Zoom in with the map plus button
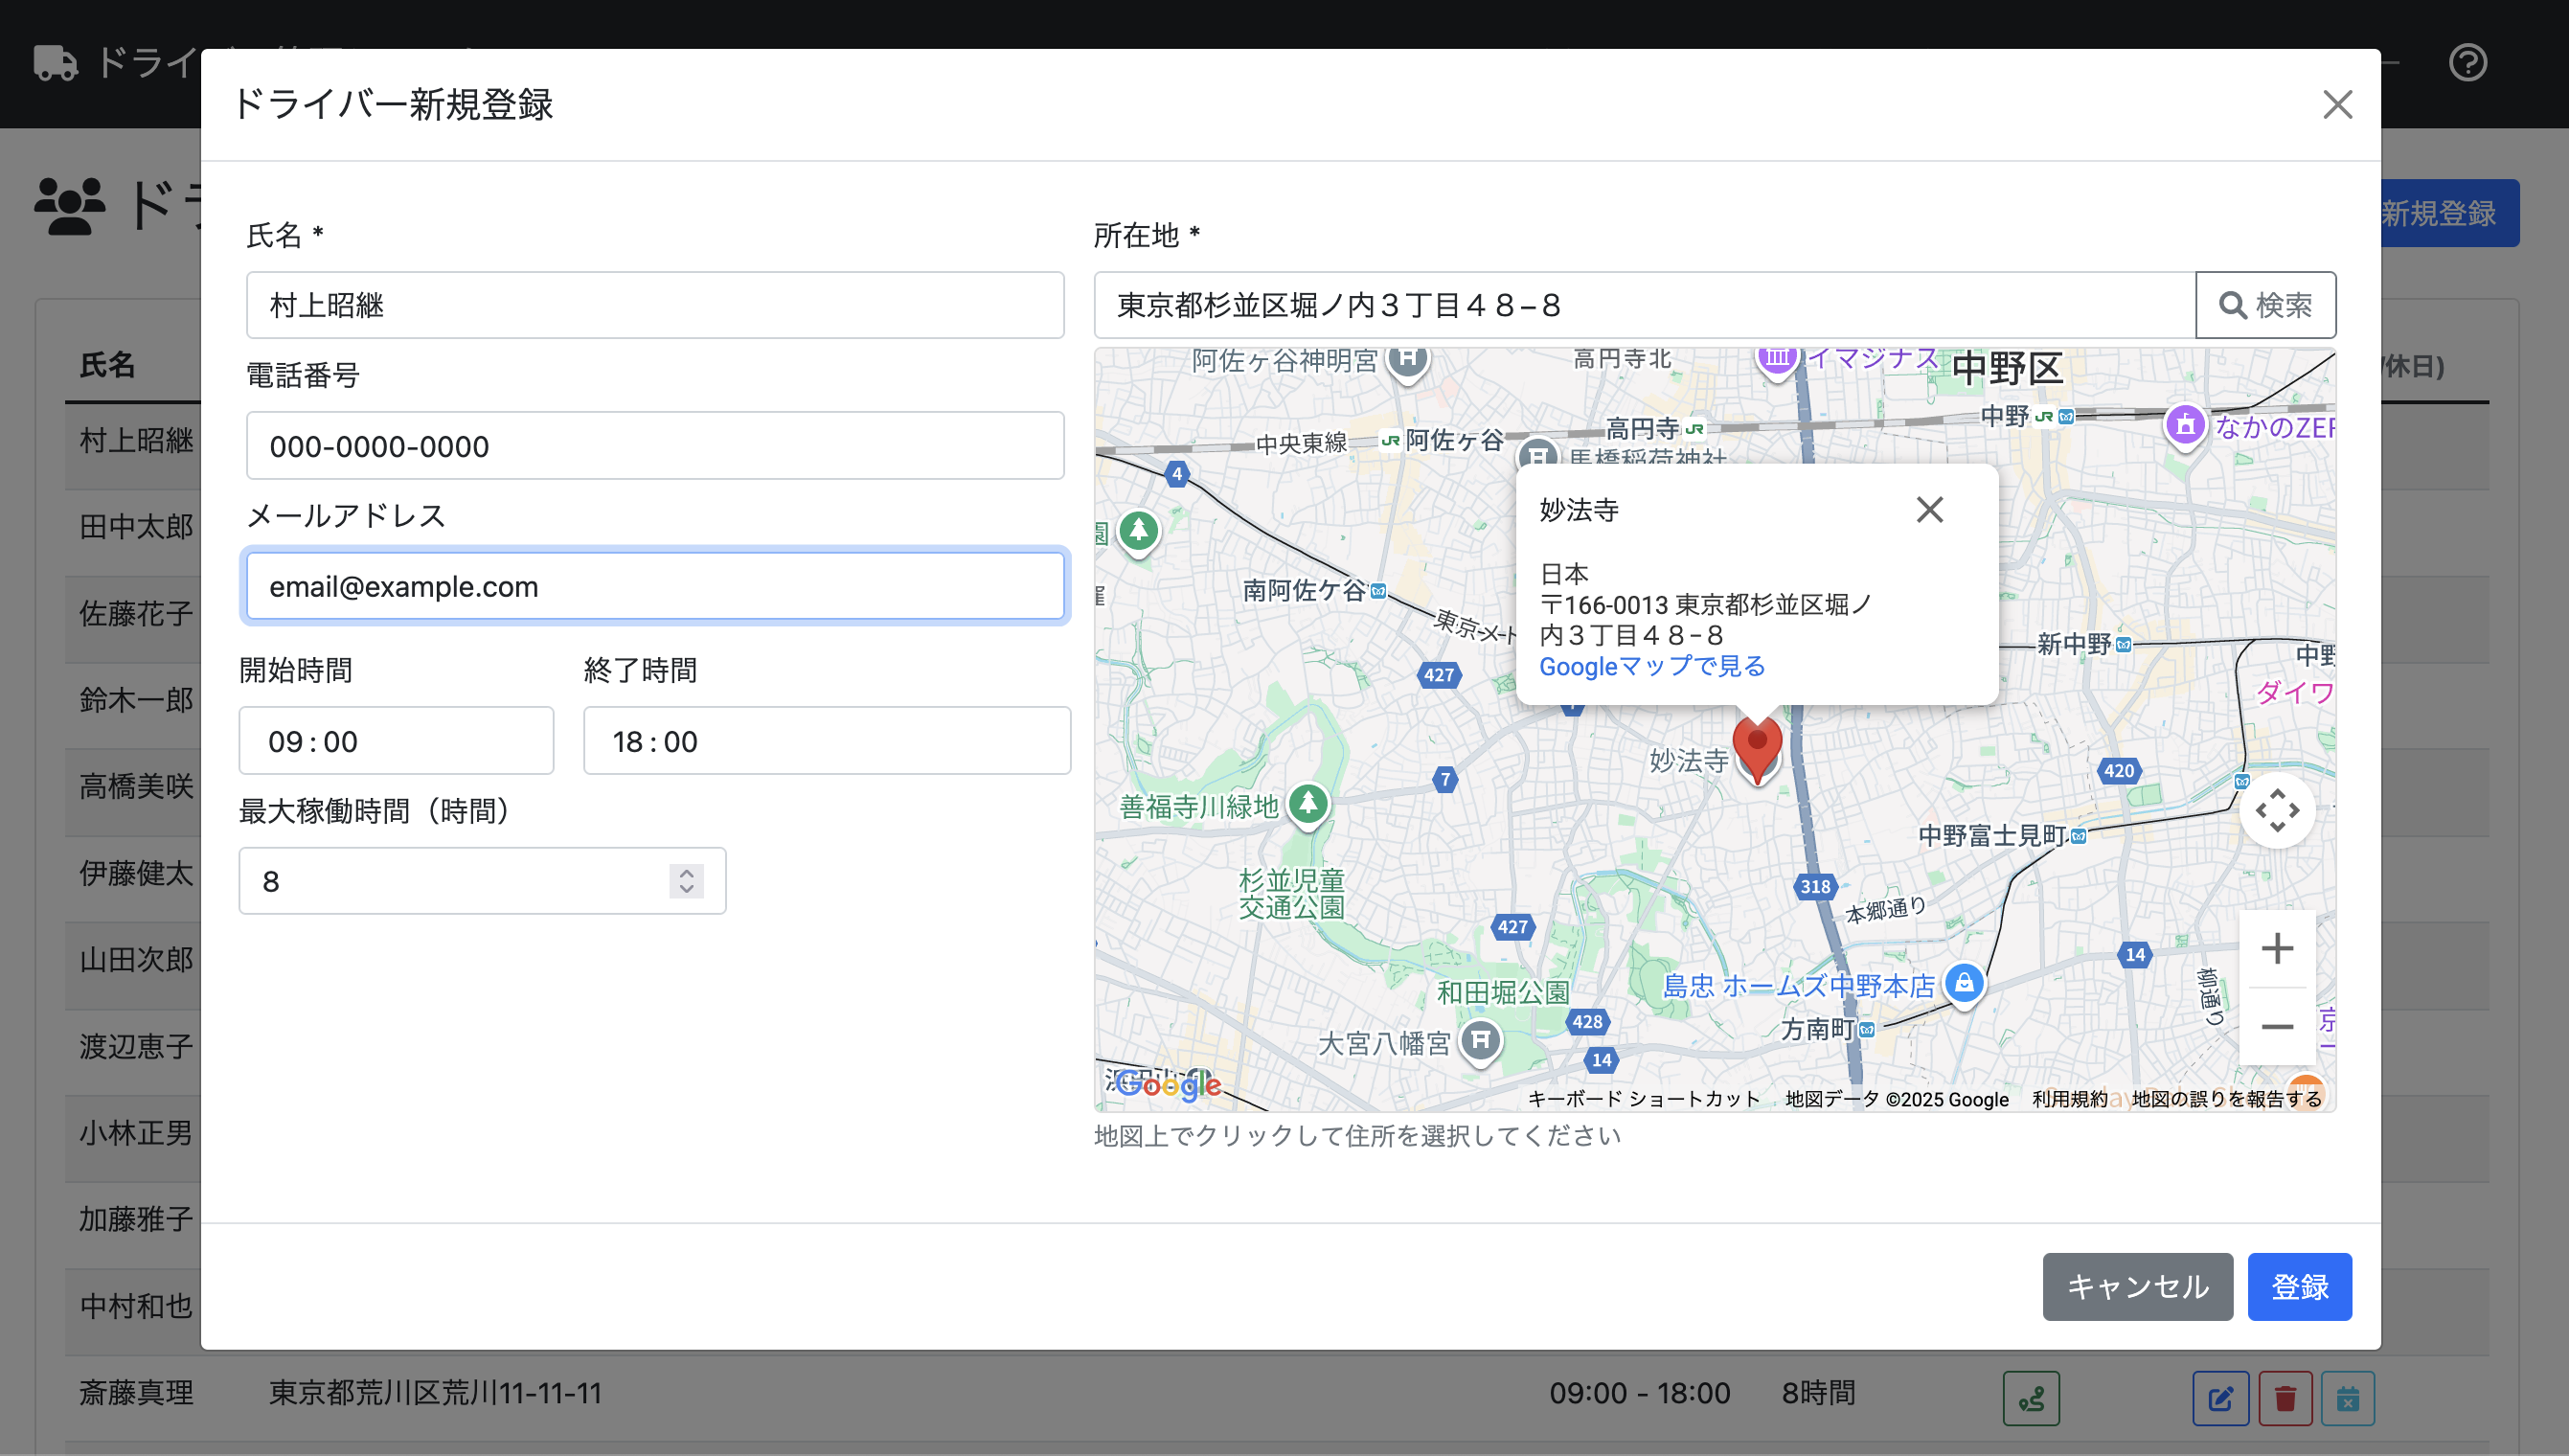This screenshot has height=1456, width=2569. (2277, 948)
